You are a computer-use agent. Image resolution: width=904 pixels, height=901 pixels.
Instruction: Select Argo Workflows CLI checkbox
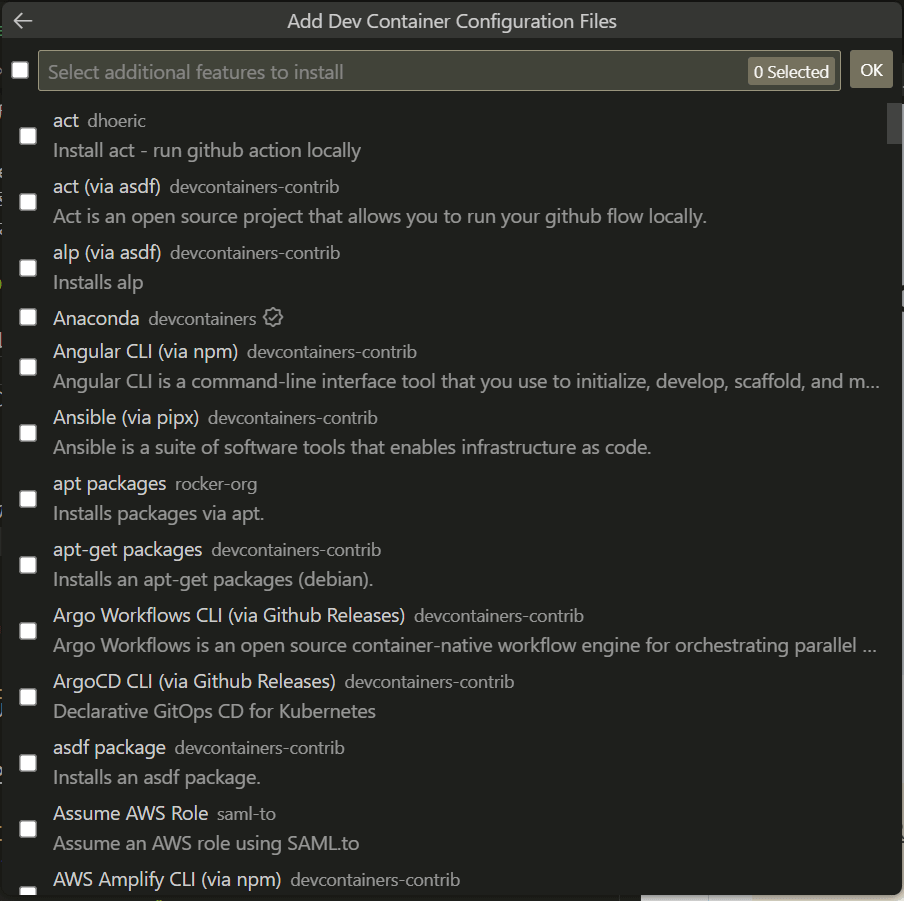point(28,631)
